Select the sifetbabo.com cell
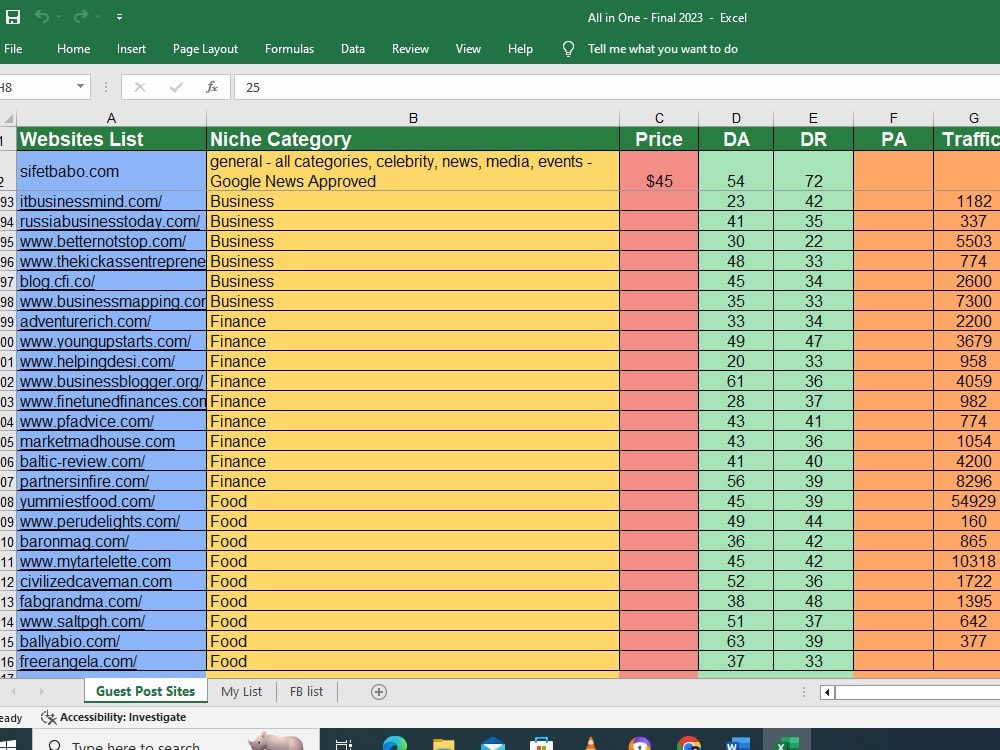Screen dimensions: 1000x750 (112, 171)
